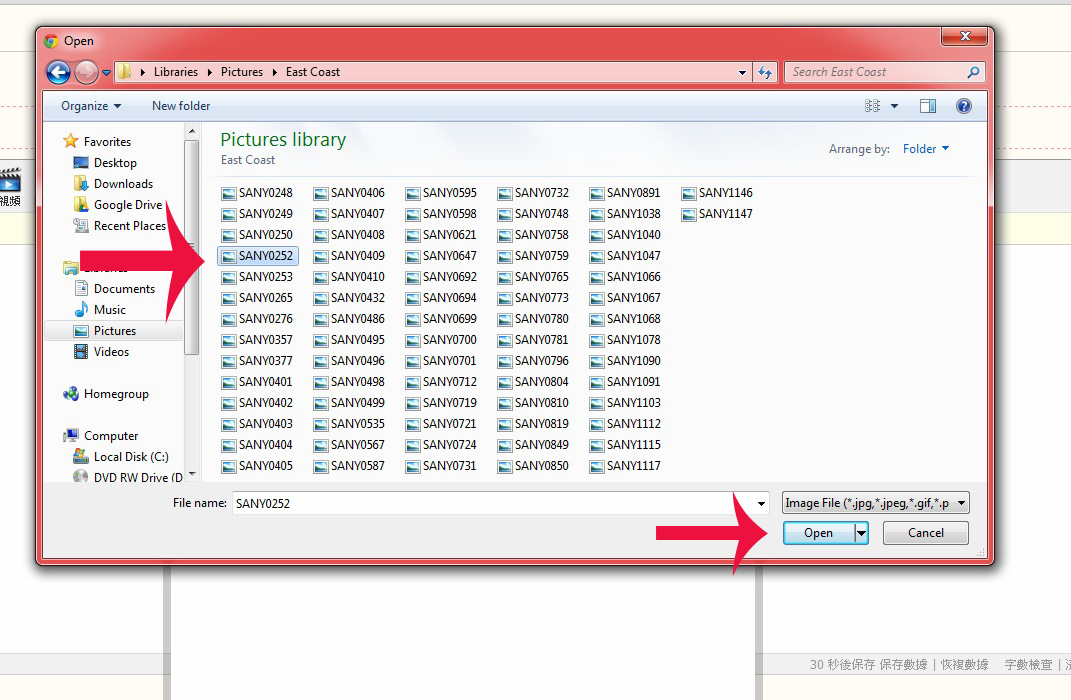Click New folder in the toolbar
This screenshot has height=700, width=1071.
tap(181, 106)
